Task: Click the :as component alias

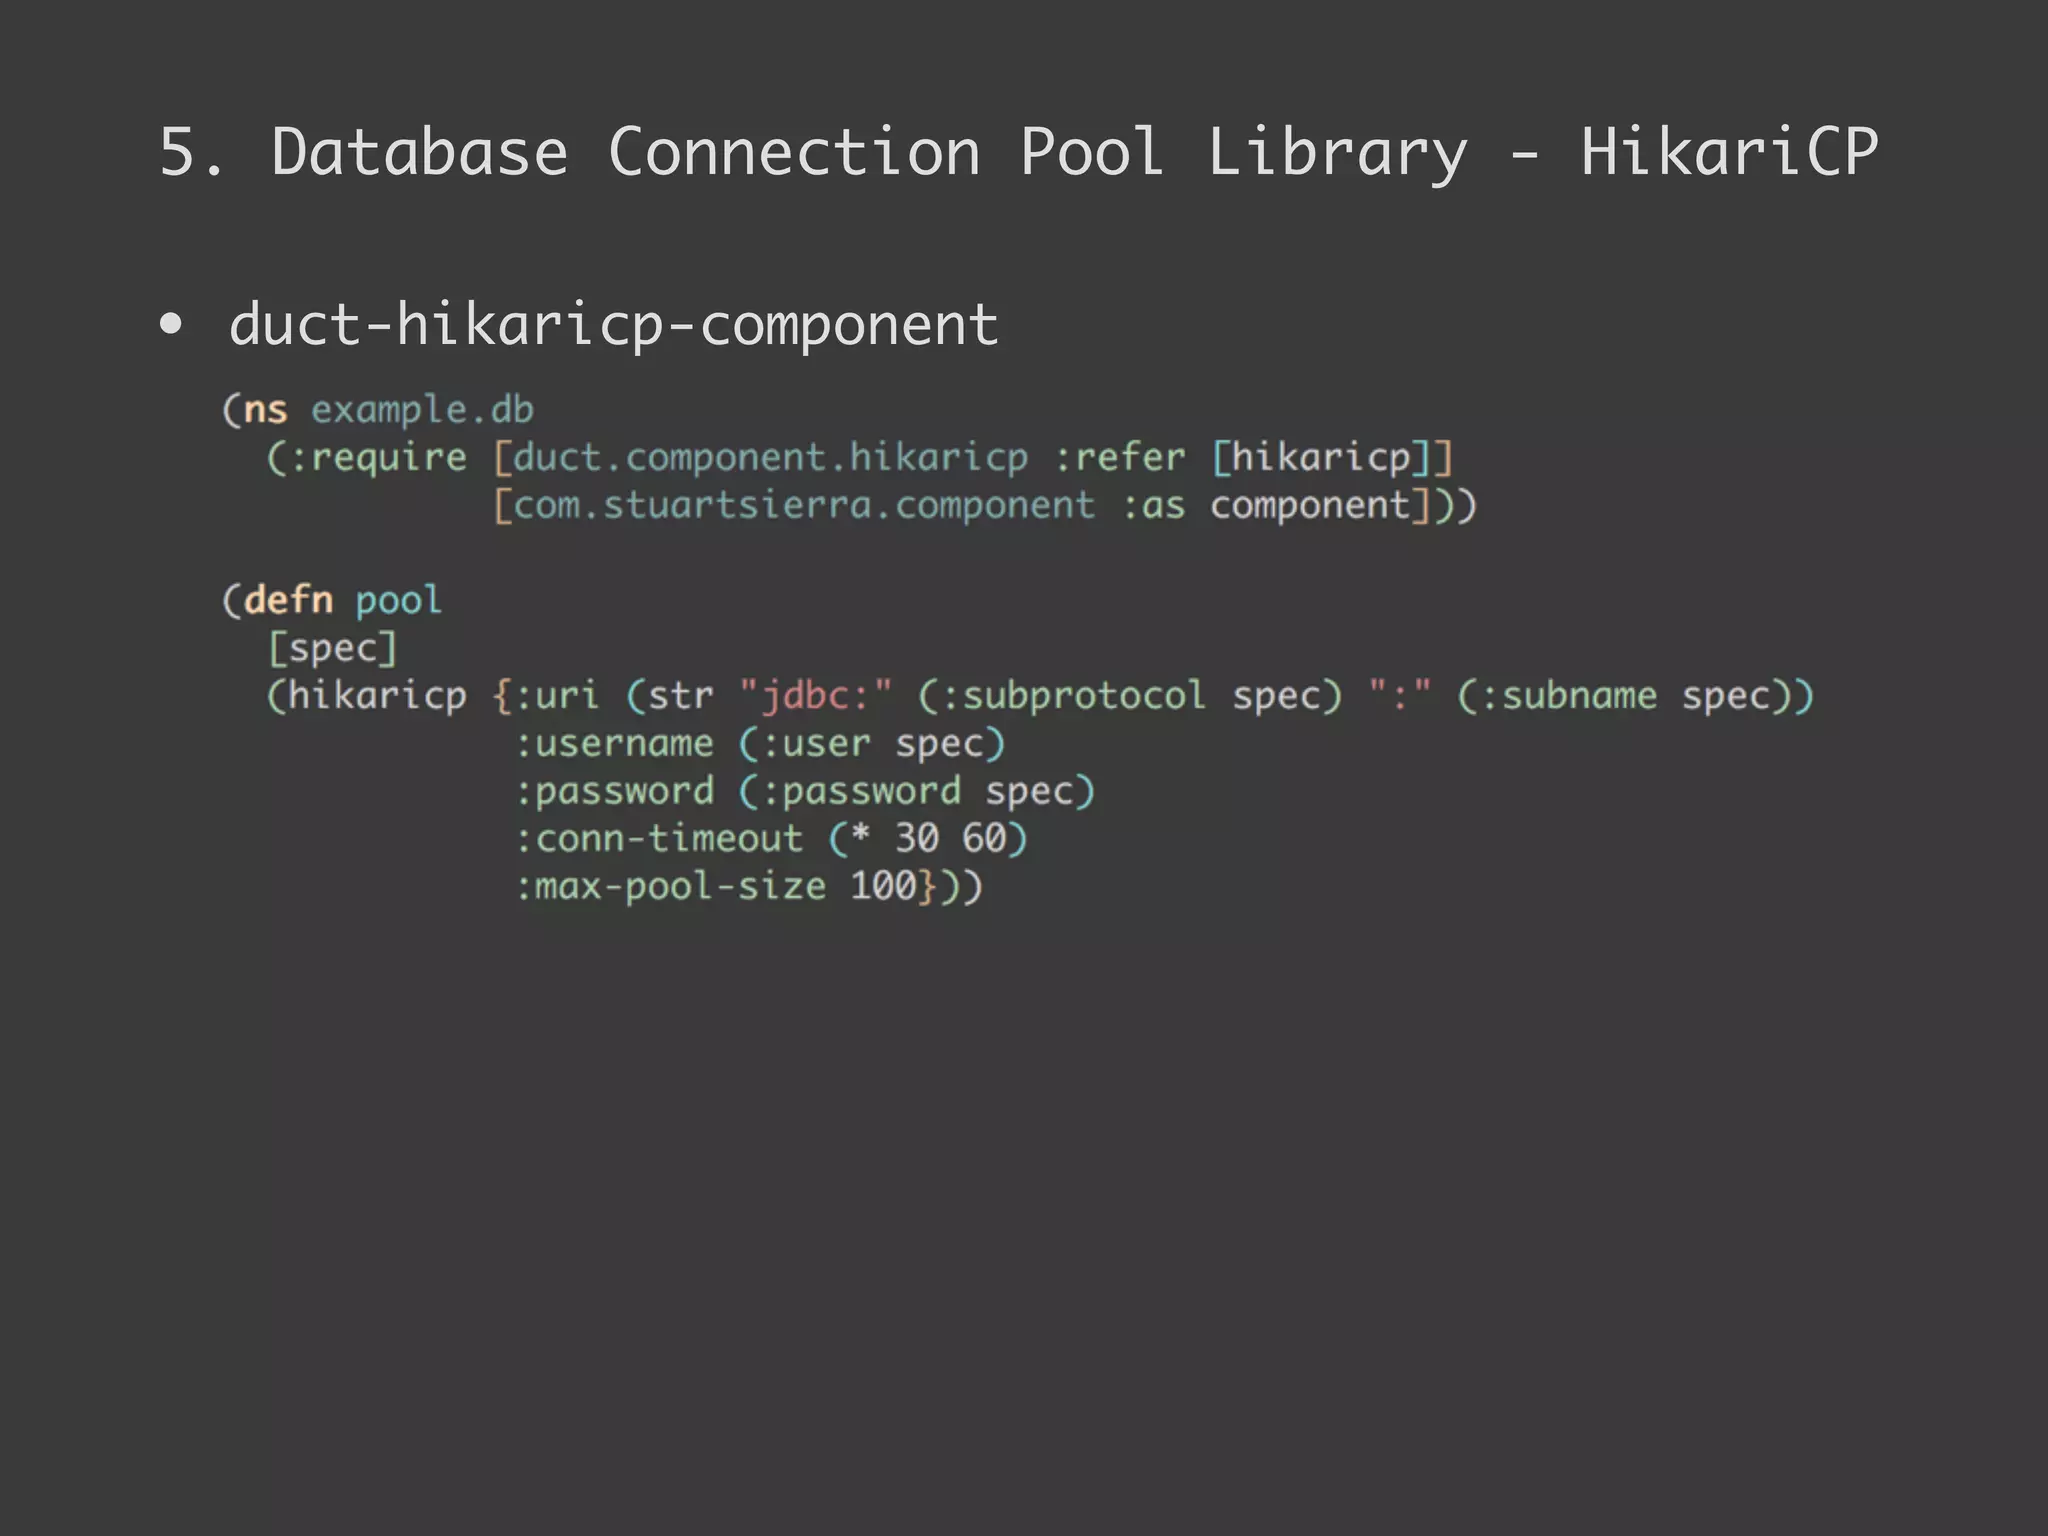Action: point(1266,505)
